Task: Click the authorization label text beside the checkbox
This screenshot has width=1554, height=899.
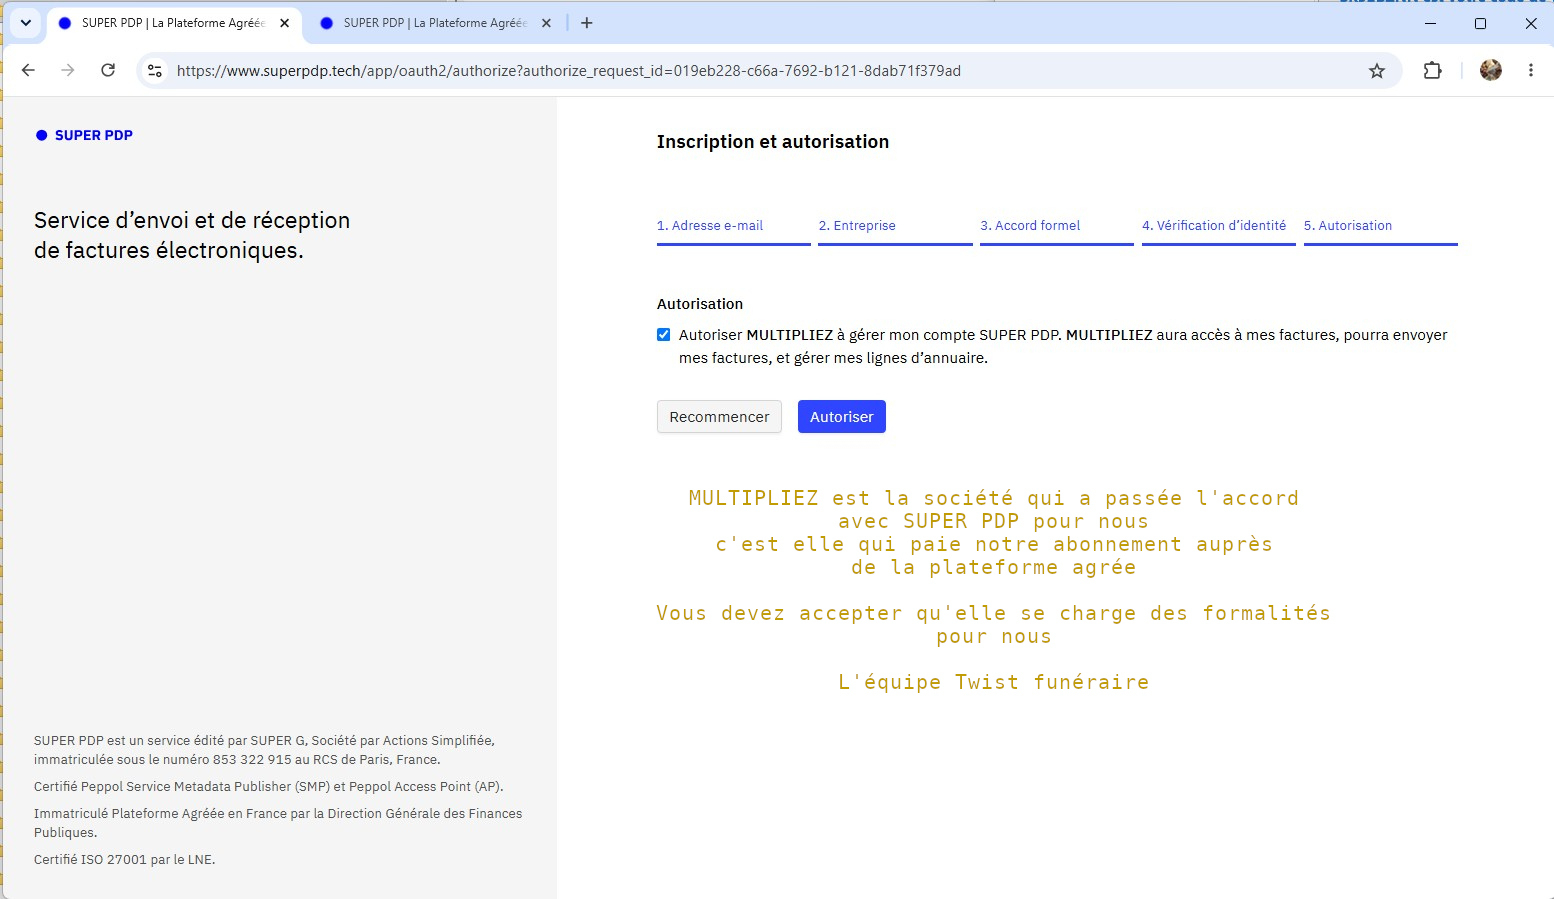Action: click(1063, 347)
